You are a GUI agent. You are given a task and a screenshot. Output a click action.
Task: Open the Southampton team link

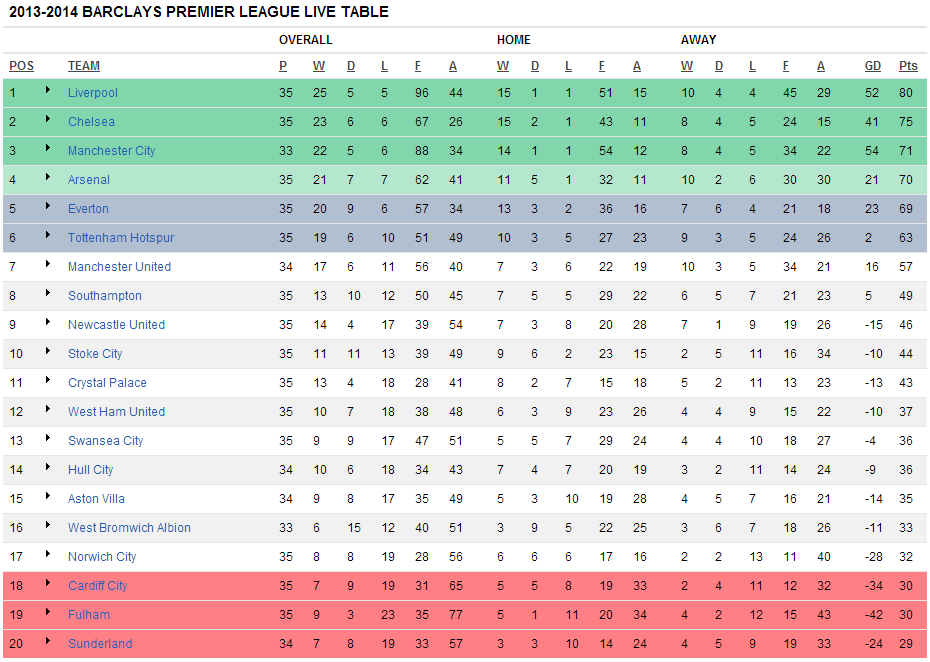click(105, 296)
